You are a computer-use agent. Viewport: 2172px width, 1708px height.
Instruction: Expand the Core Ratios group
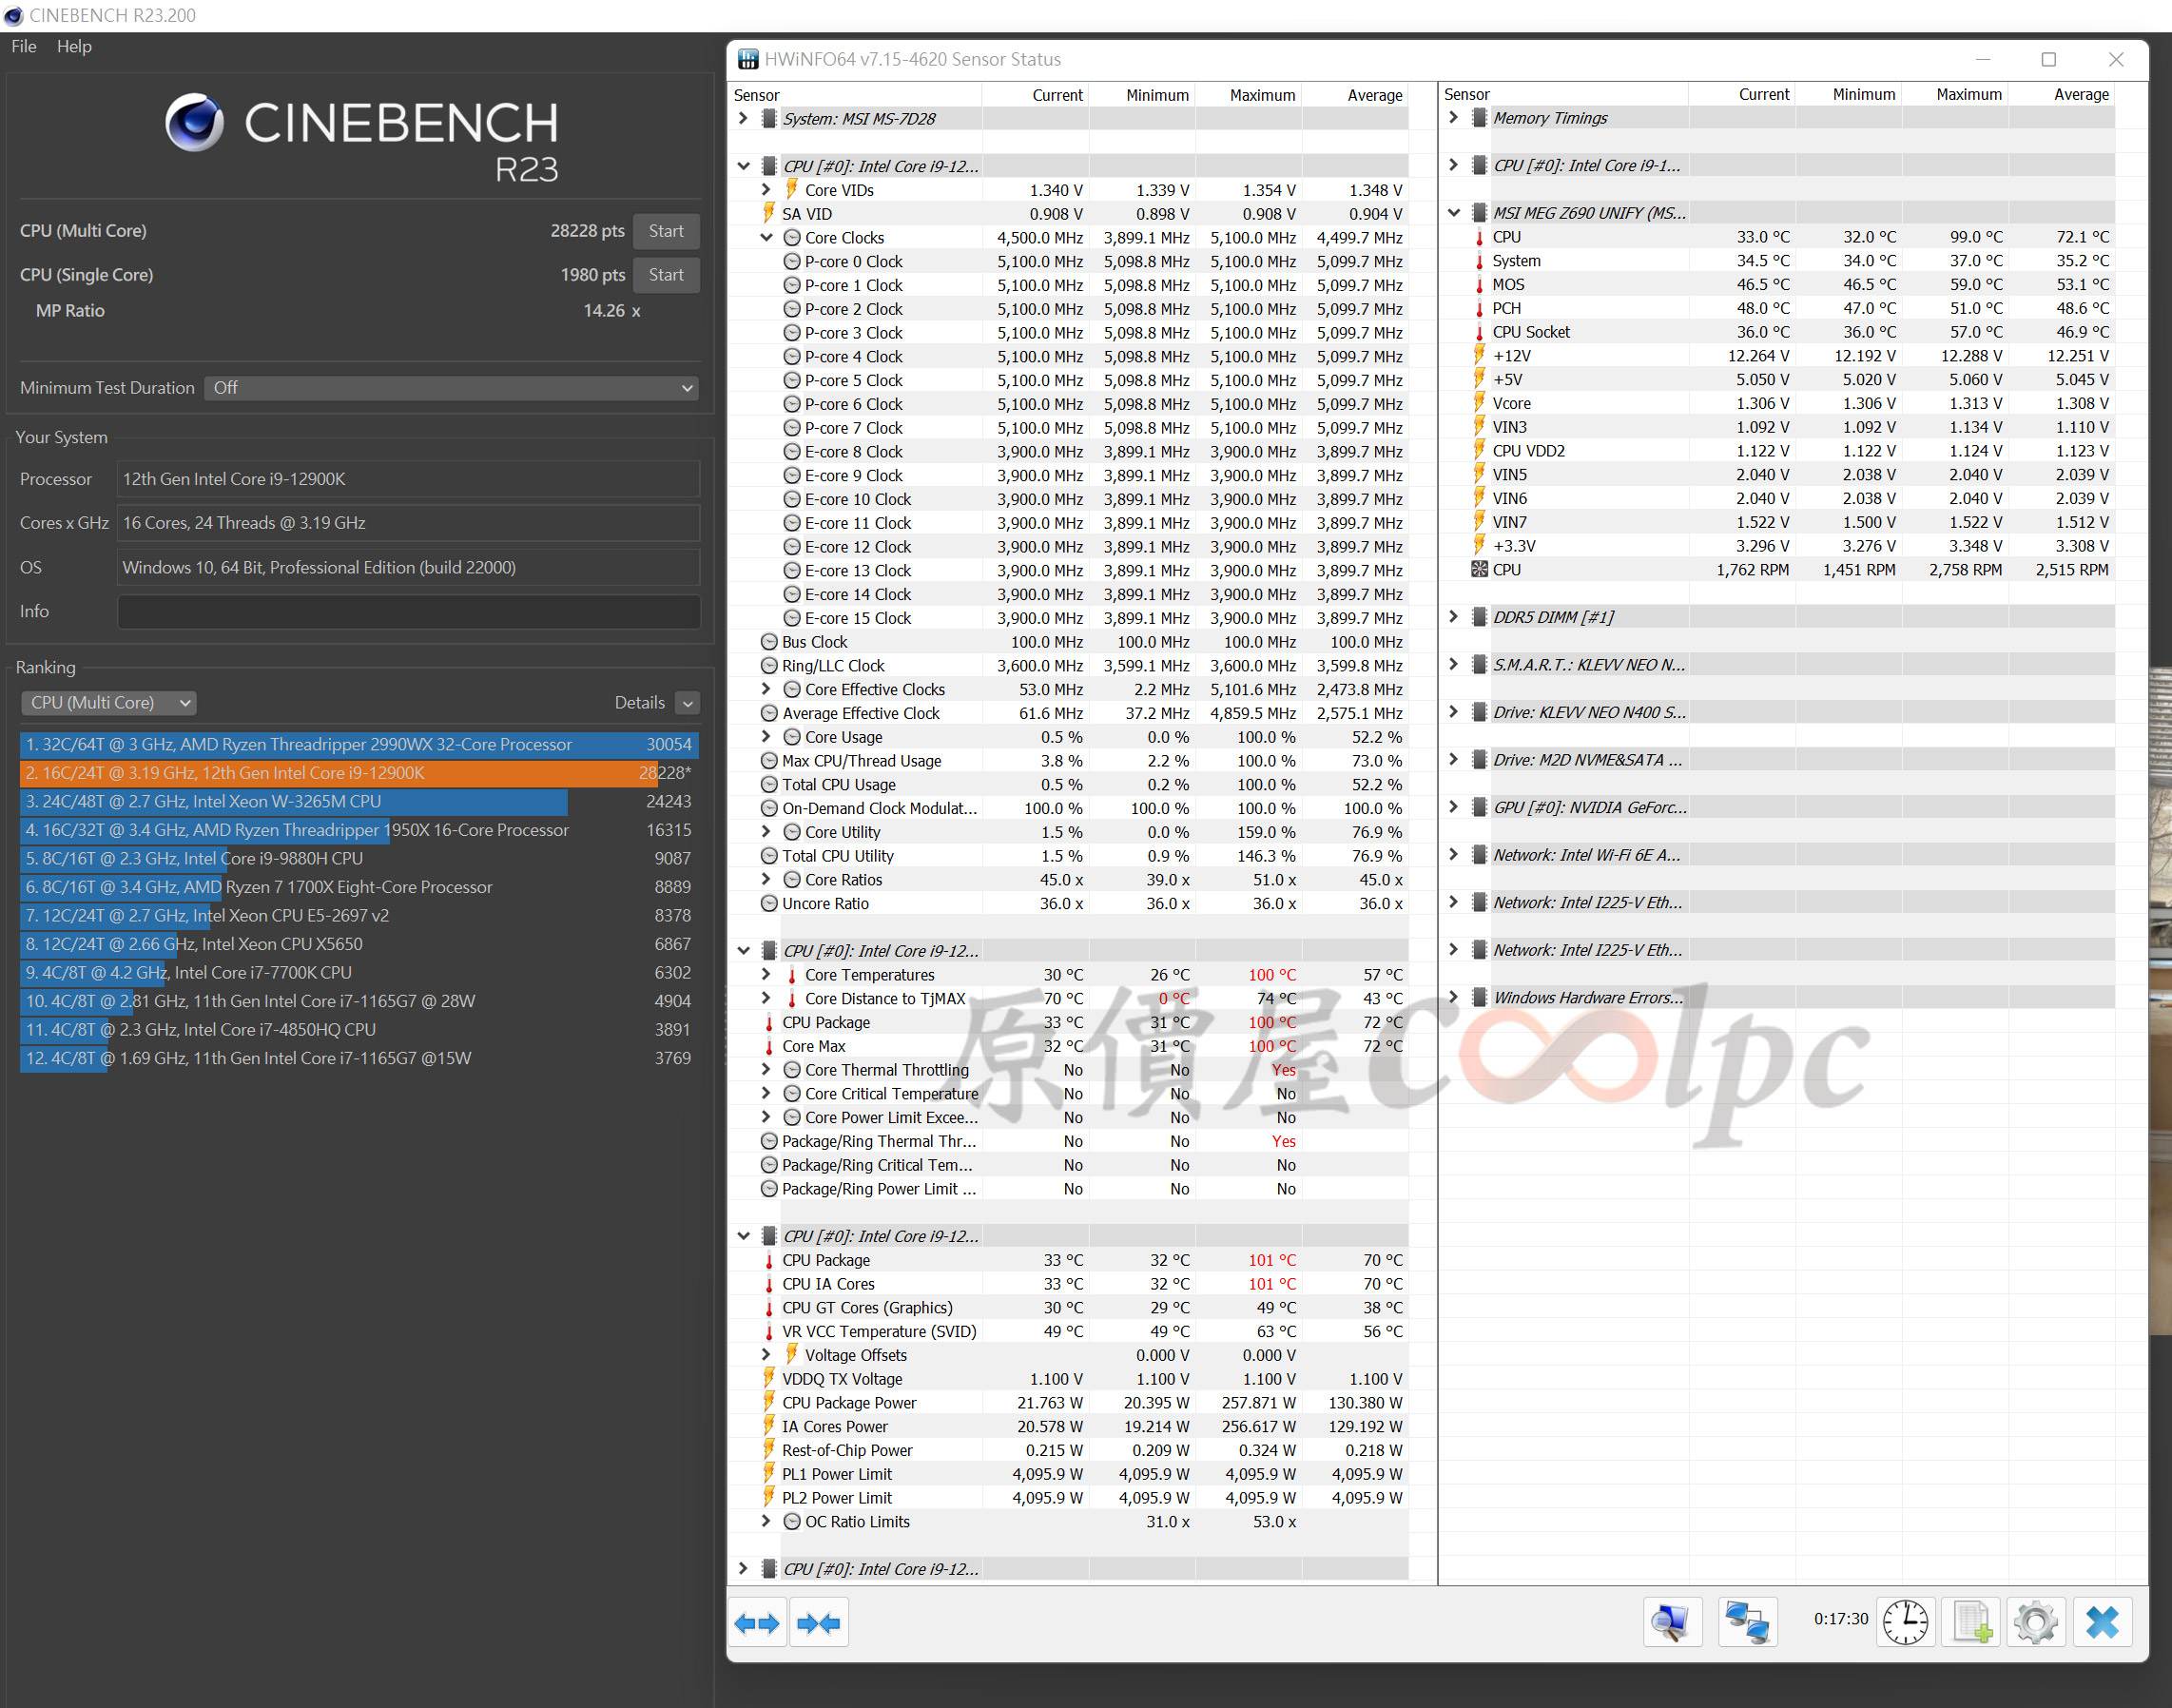766,880
